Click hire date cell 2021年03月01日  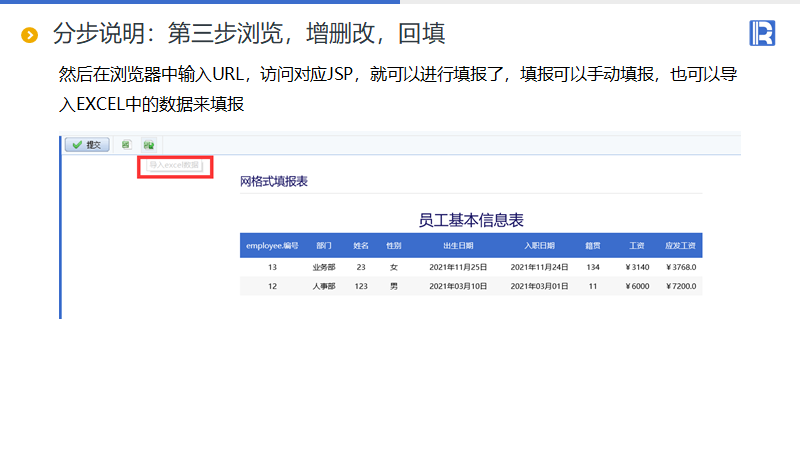click(539, 286)
